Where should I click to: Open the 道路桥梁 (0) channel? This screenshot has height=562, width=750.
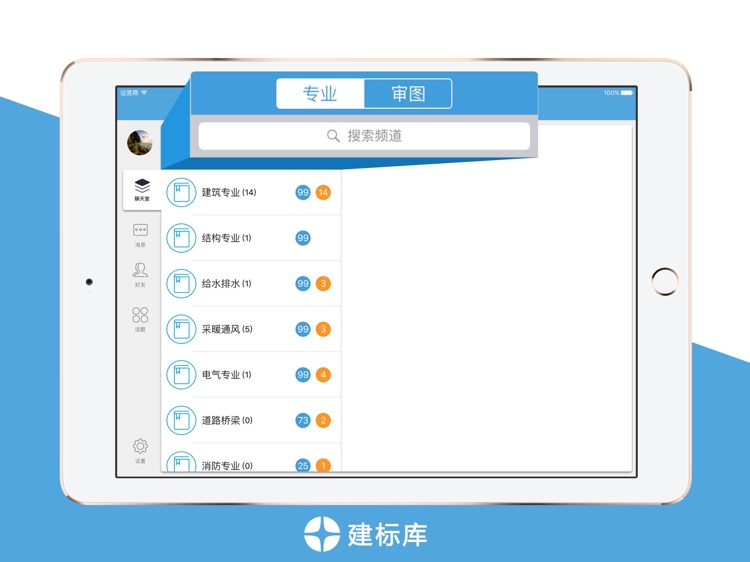pyautogui.click(x=251, y=420)
